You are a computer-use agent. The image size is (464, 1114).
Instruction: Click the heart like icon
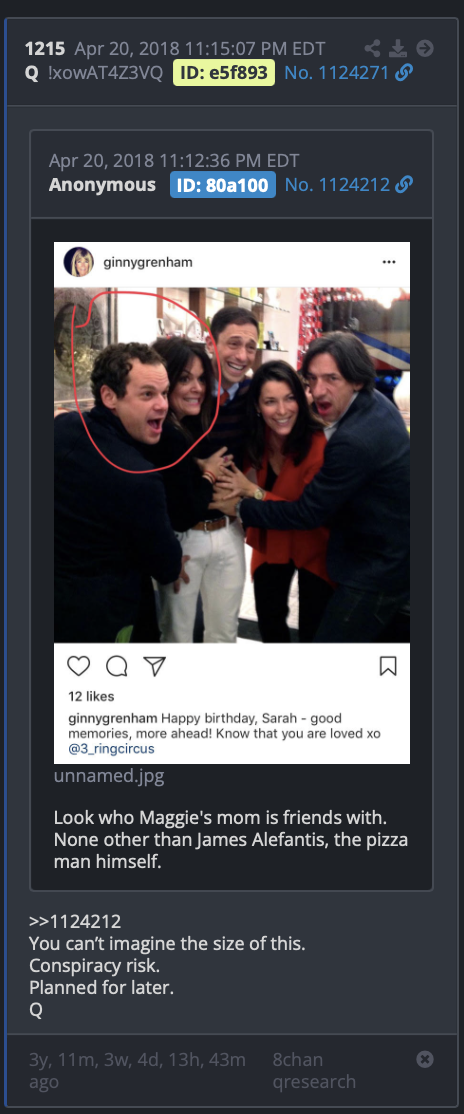[x=79, y=666]
